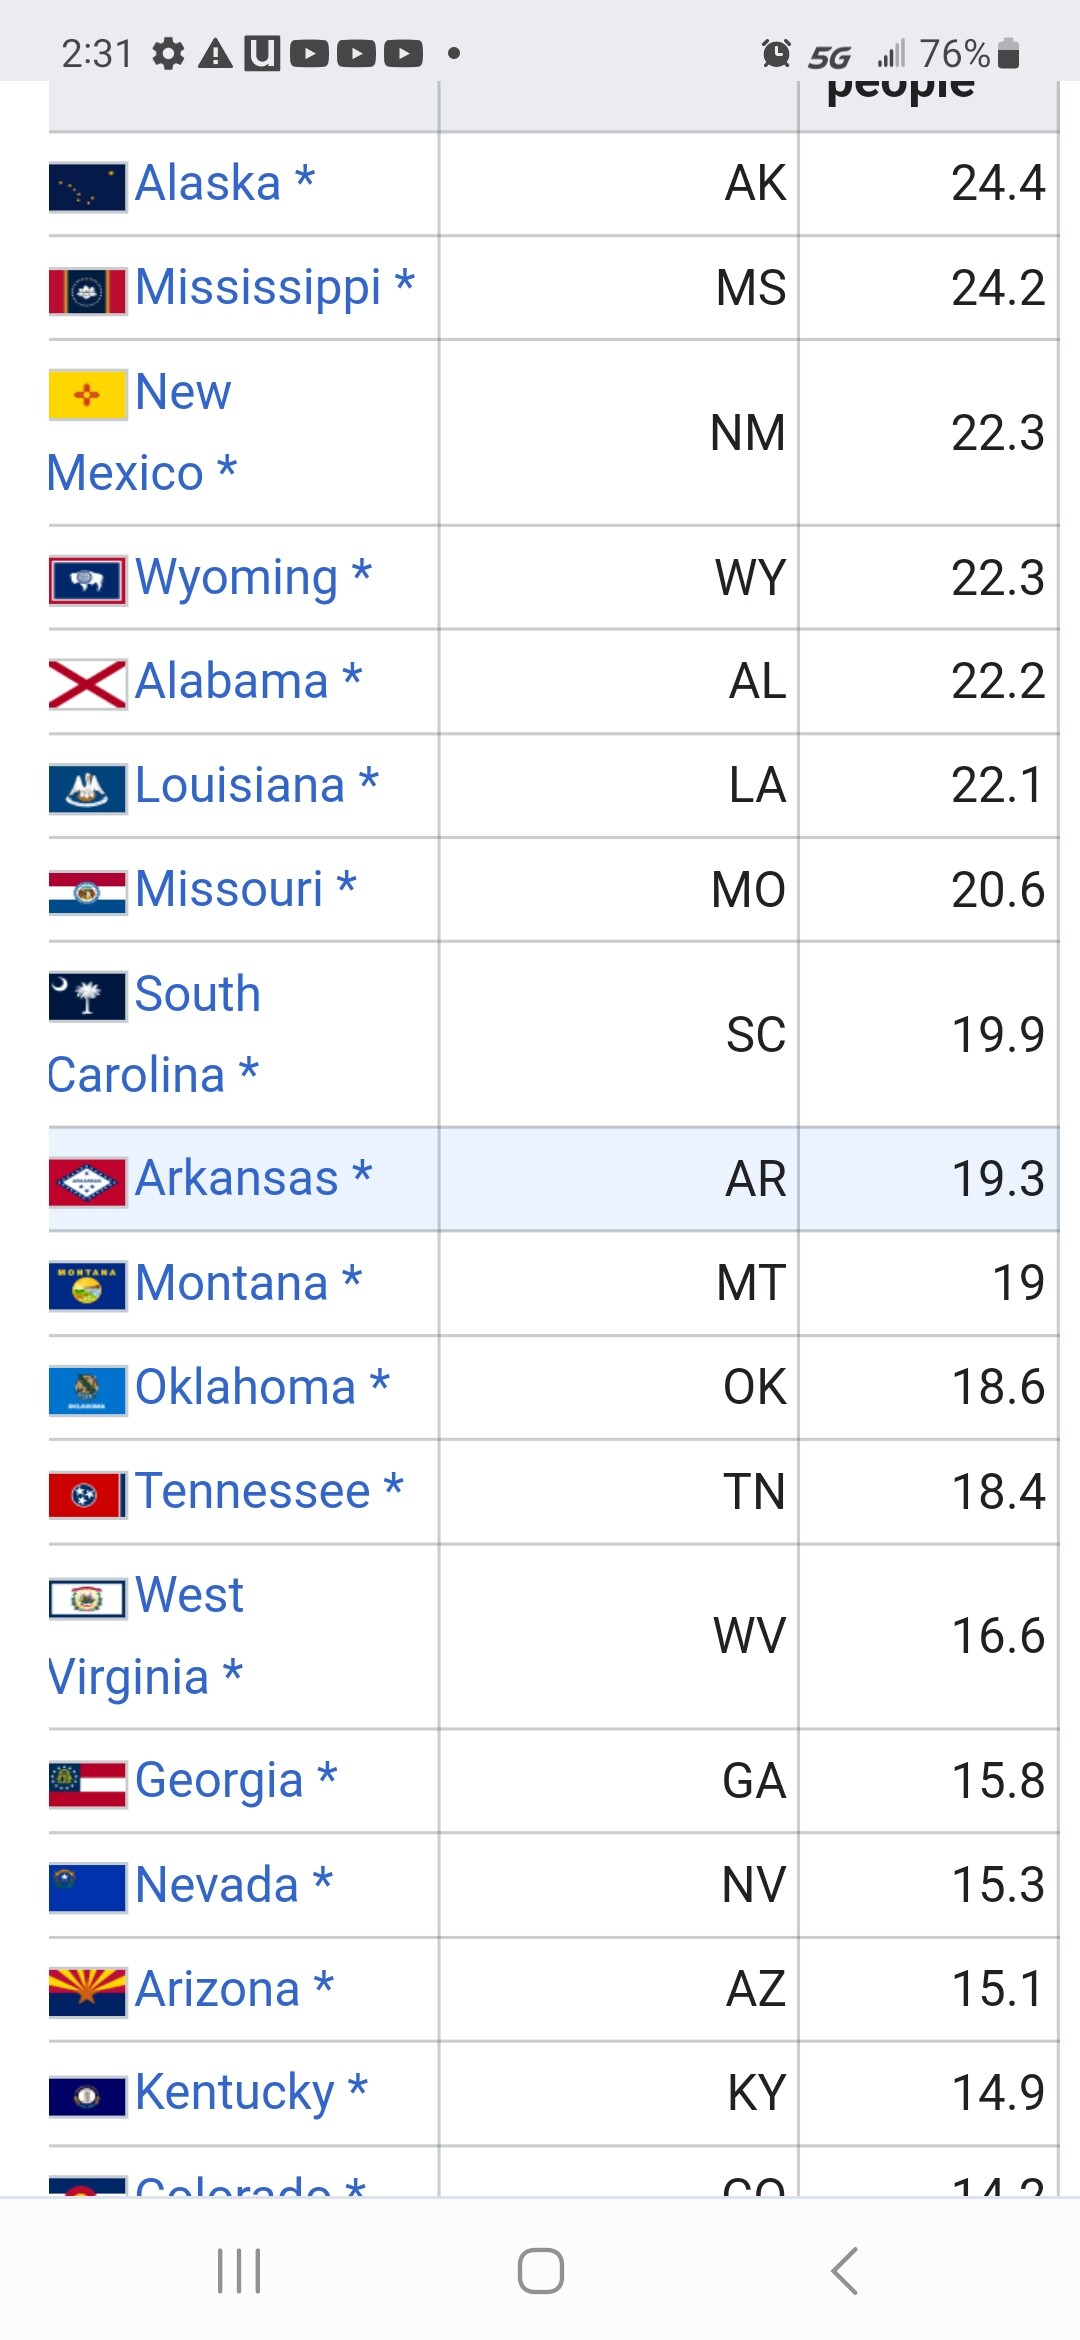Open the Oklahoma link
This screenshot has width=1080, height=2340.
[246, 1387]
